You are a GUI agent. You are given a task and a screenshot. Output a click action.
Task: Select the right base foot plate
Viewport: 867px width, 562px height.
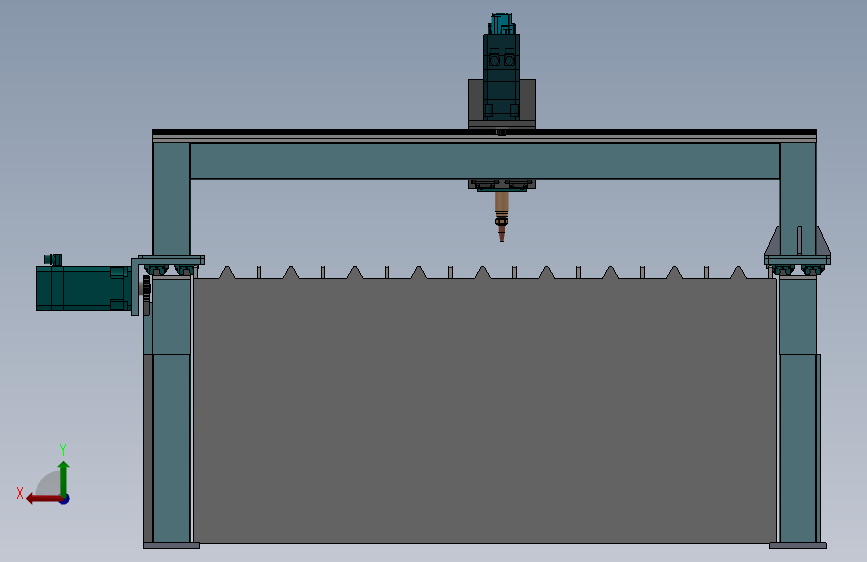pos(798,546)
